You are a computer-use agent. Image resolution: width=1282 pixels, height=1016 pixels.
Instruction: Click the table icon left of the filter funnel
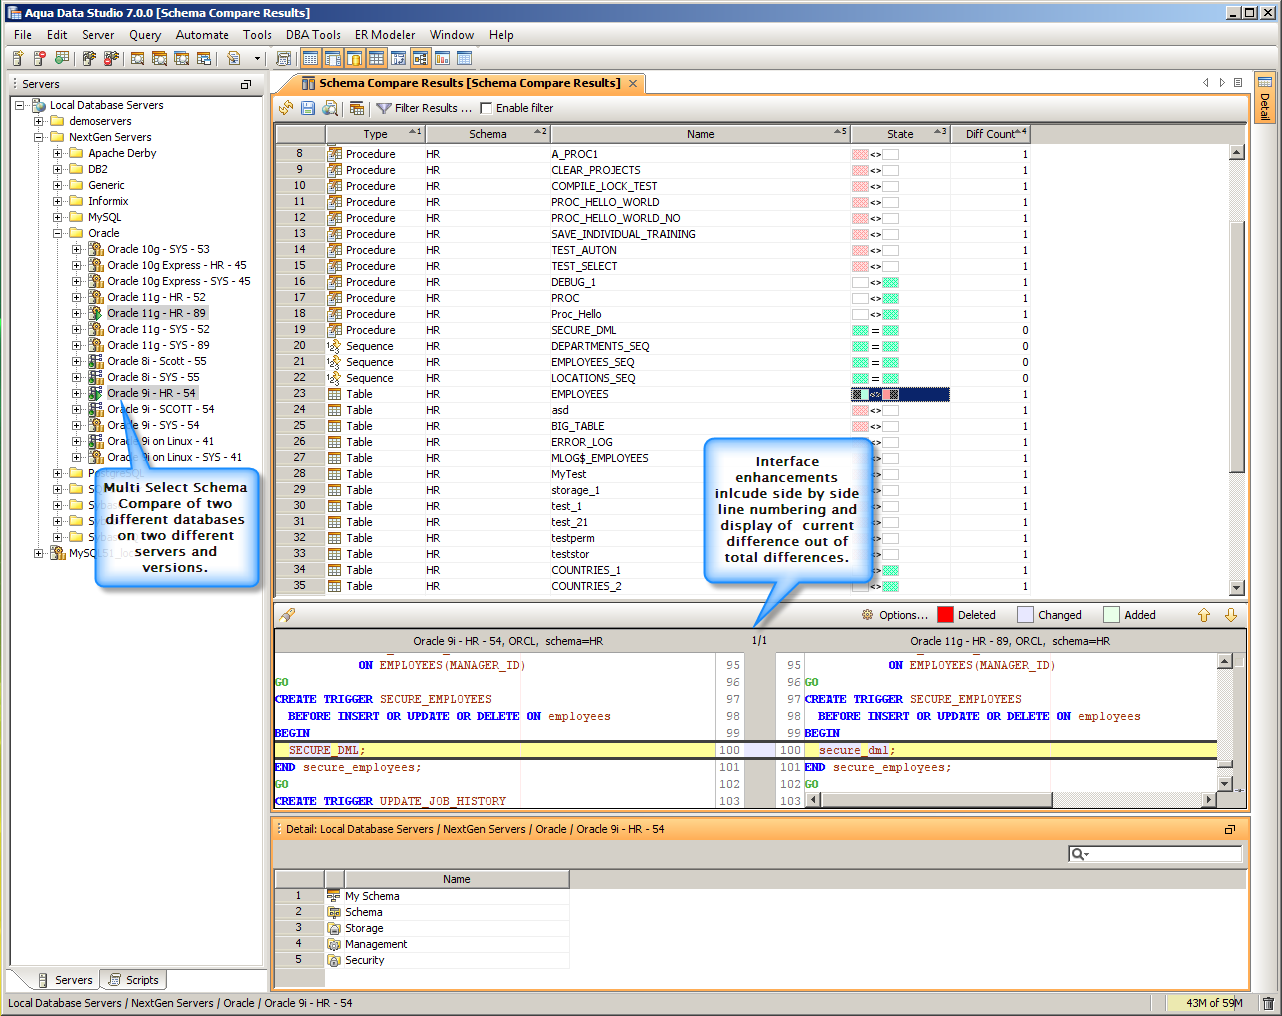pos(357,108)
